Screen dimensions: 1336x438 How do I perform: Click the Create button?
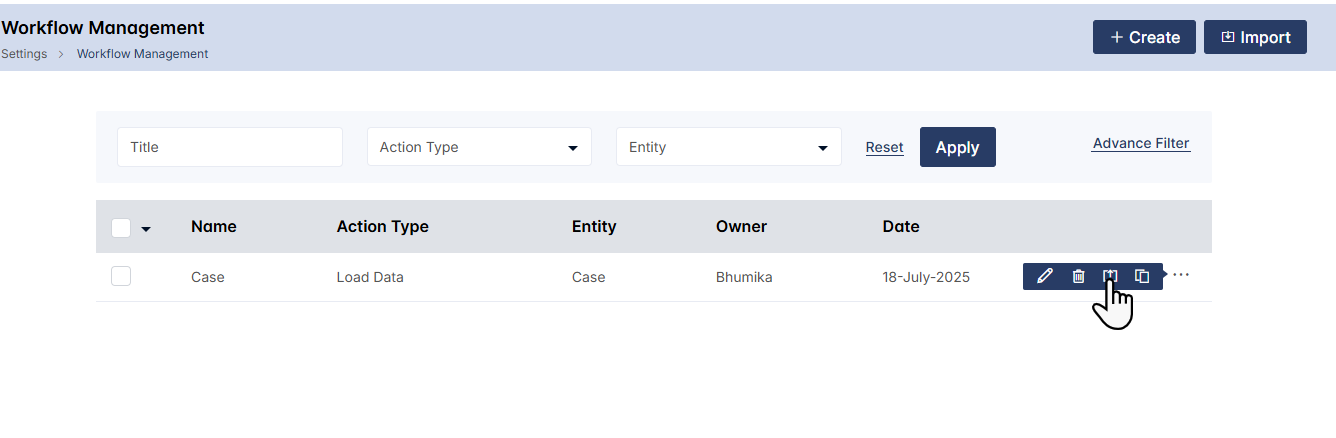pyautogui.click(x=1144, y=37)
